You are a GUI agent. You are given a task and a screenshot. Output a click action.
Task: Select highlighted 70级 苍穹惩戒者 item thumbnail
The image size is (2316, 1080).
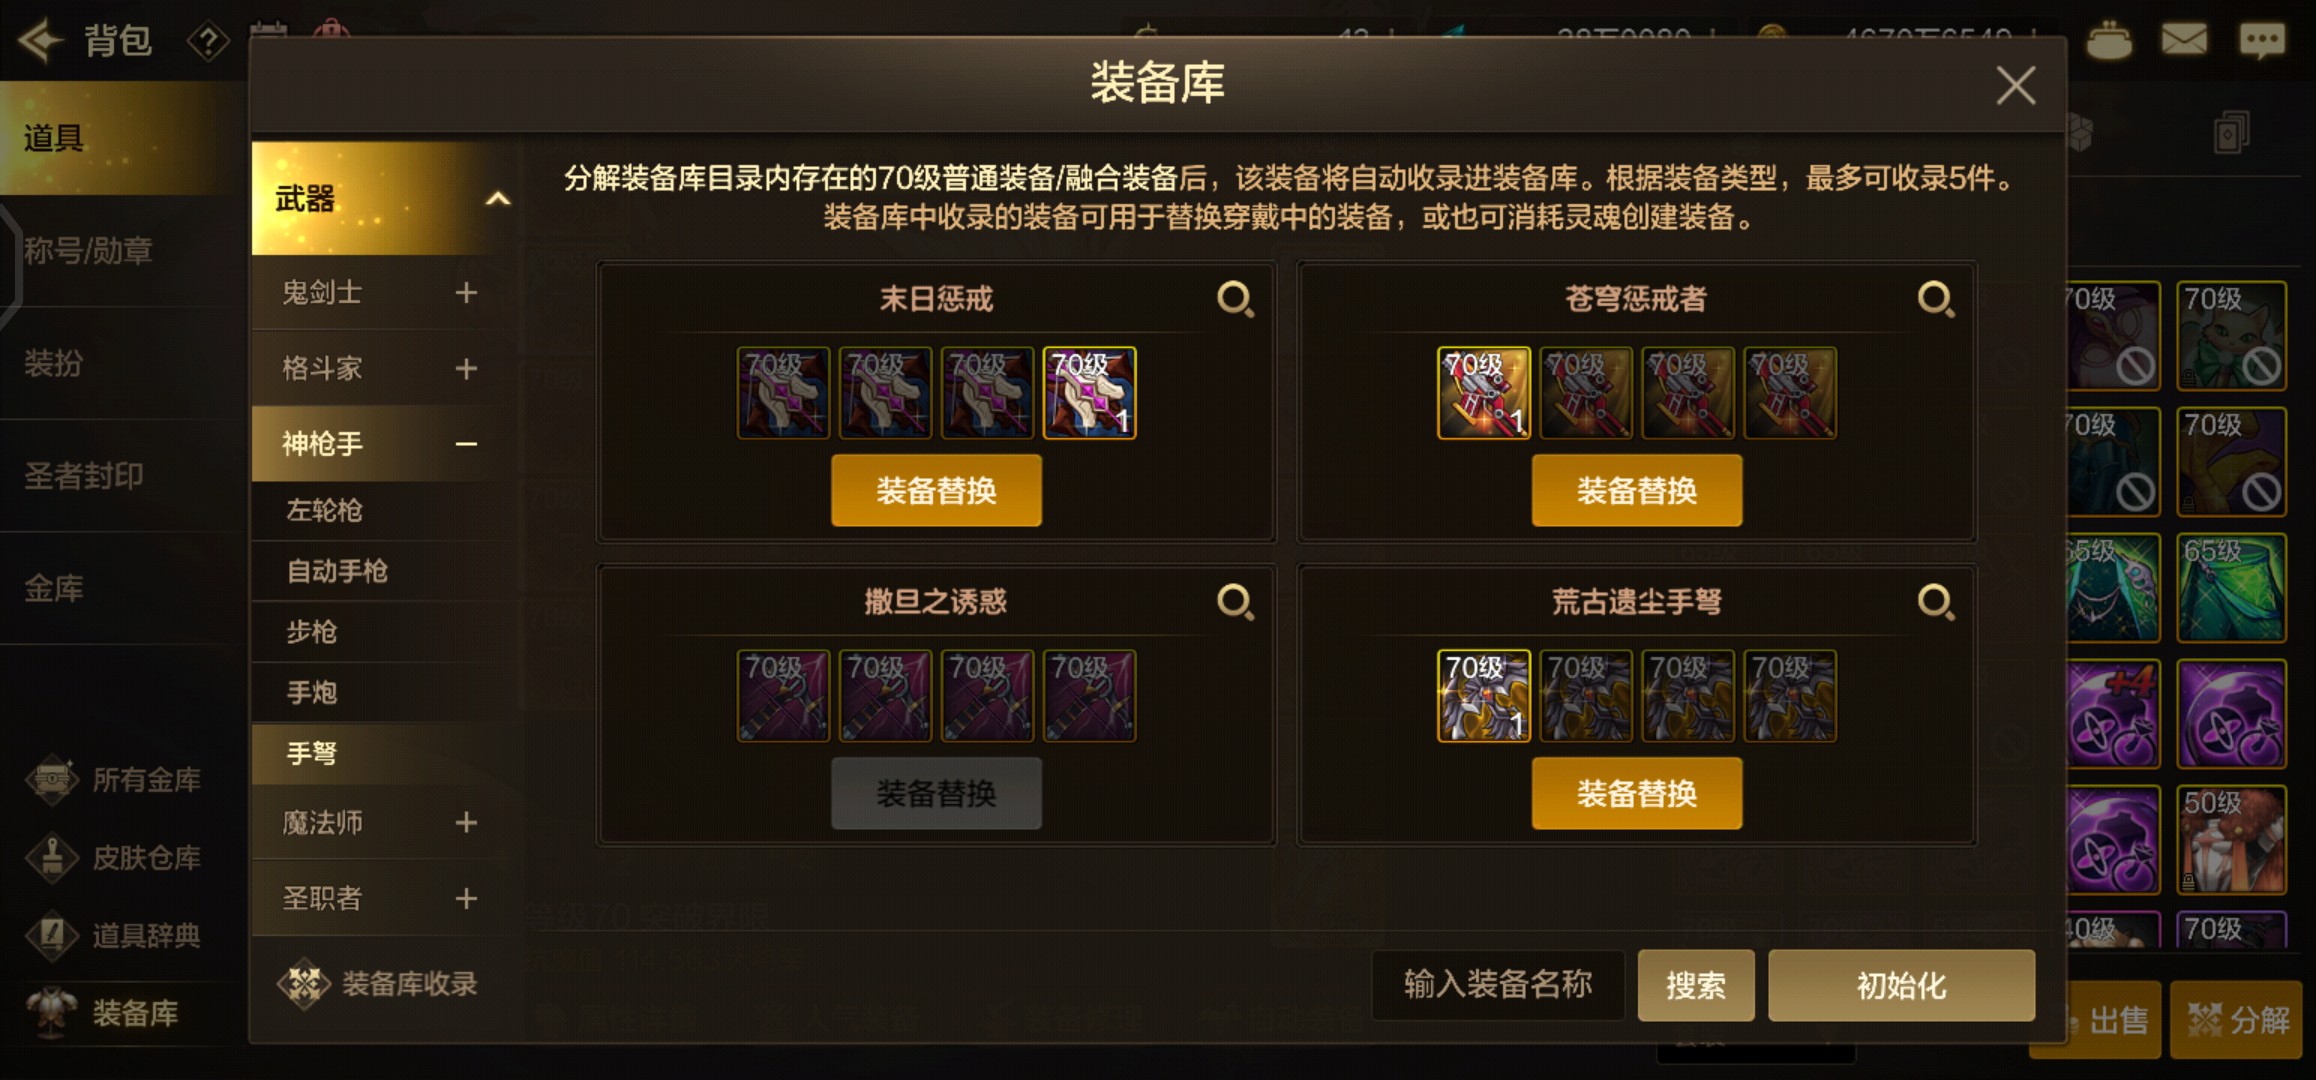coord(1484,393)
